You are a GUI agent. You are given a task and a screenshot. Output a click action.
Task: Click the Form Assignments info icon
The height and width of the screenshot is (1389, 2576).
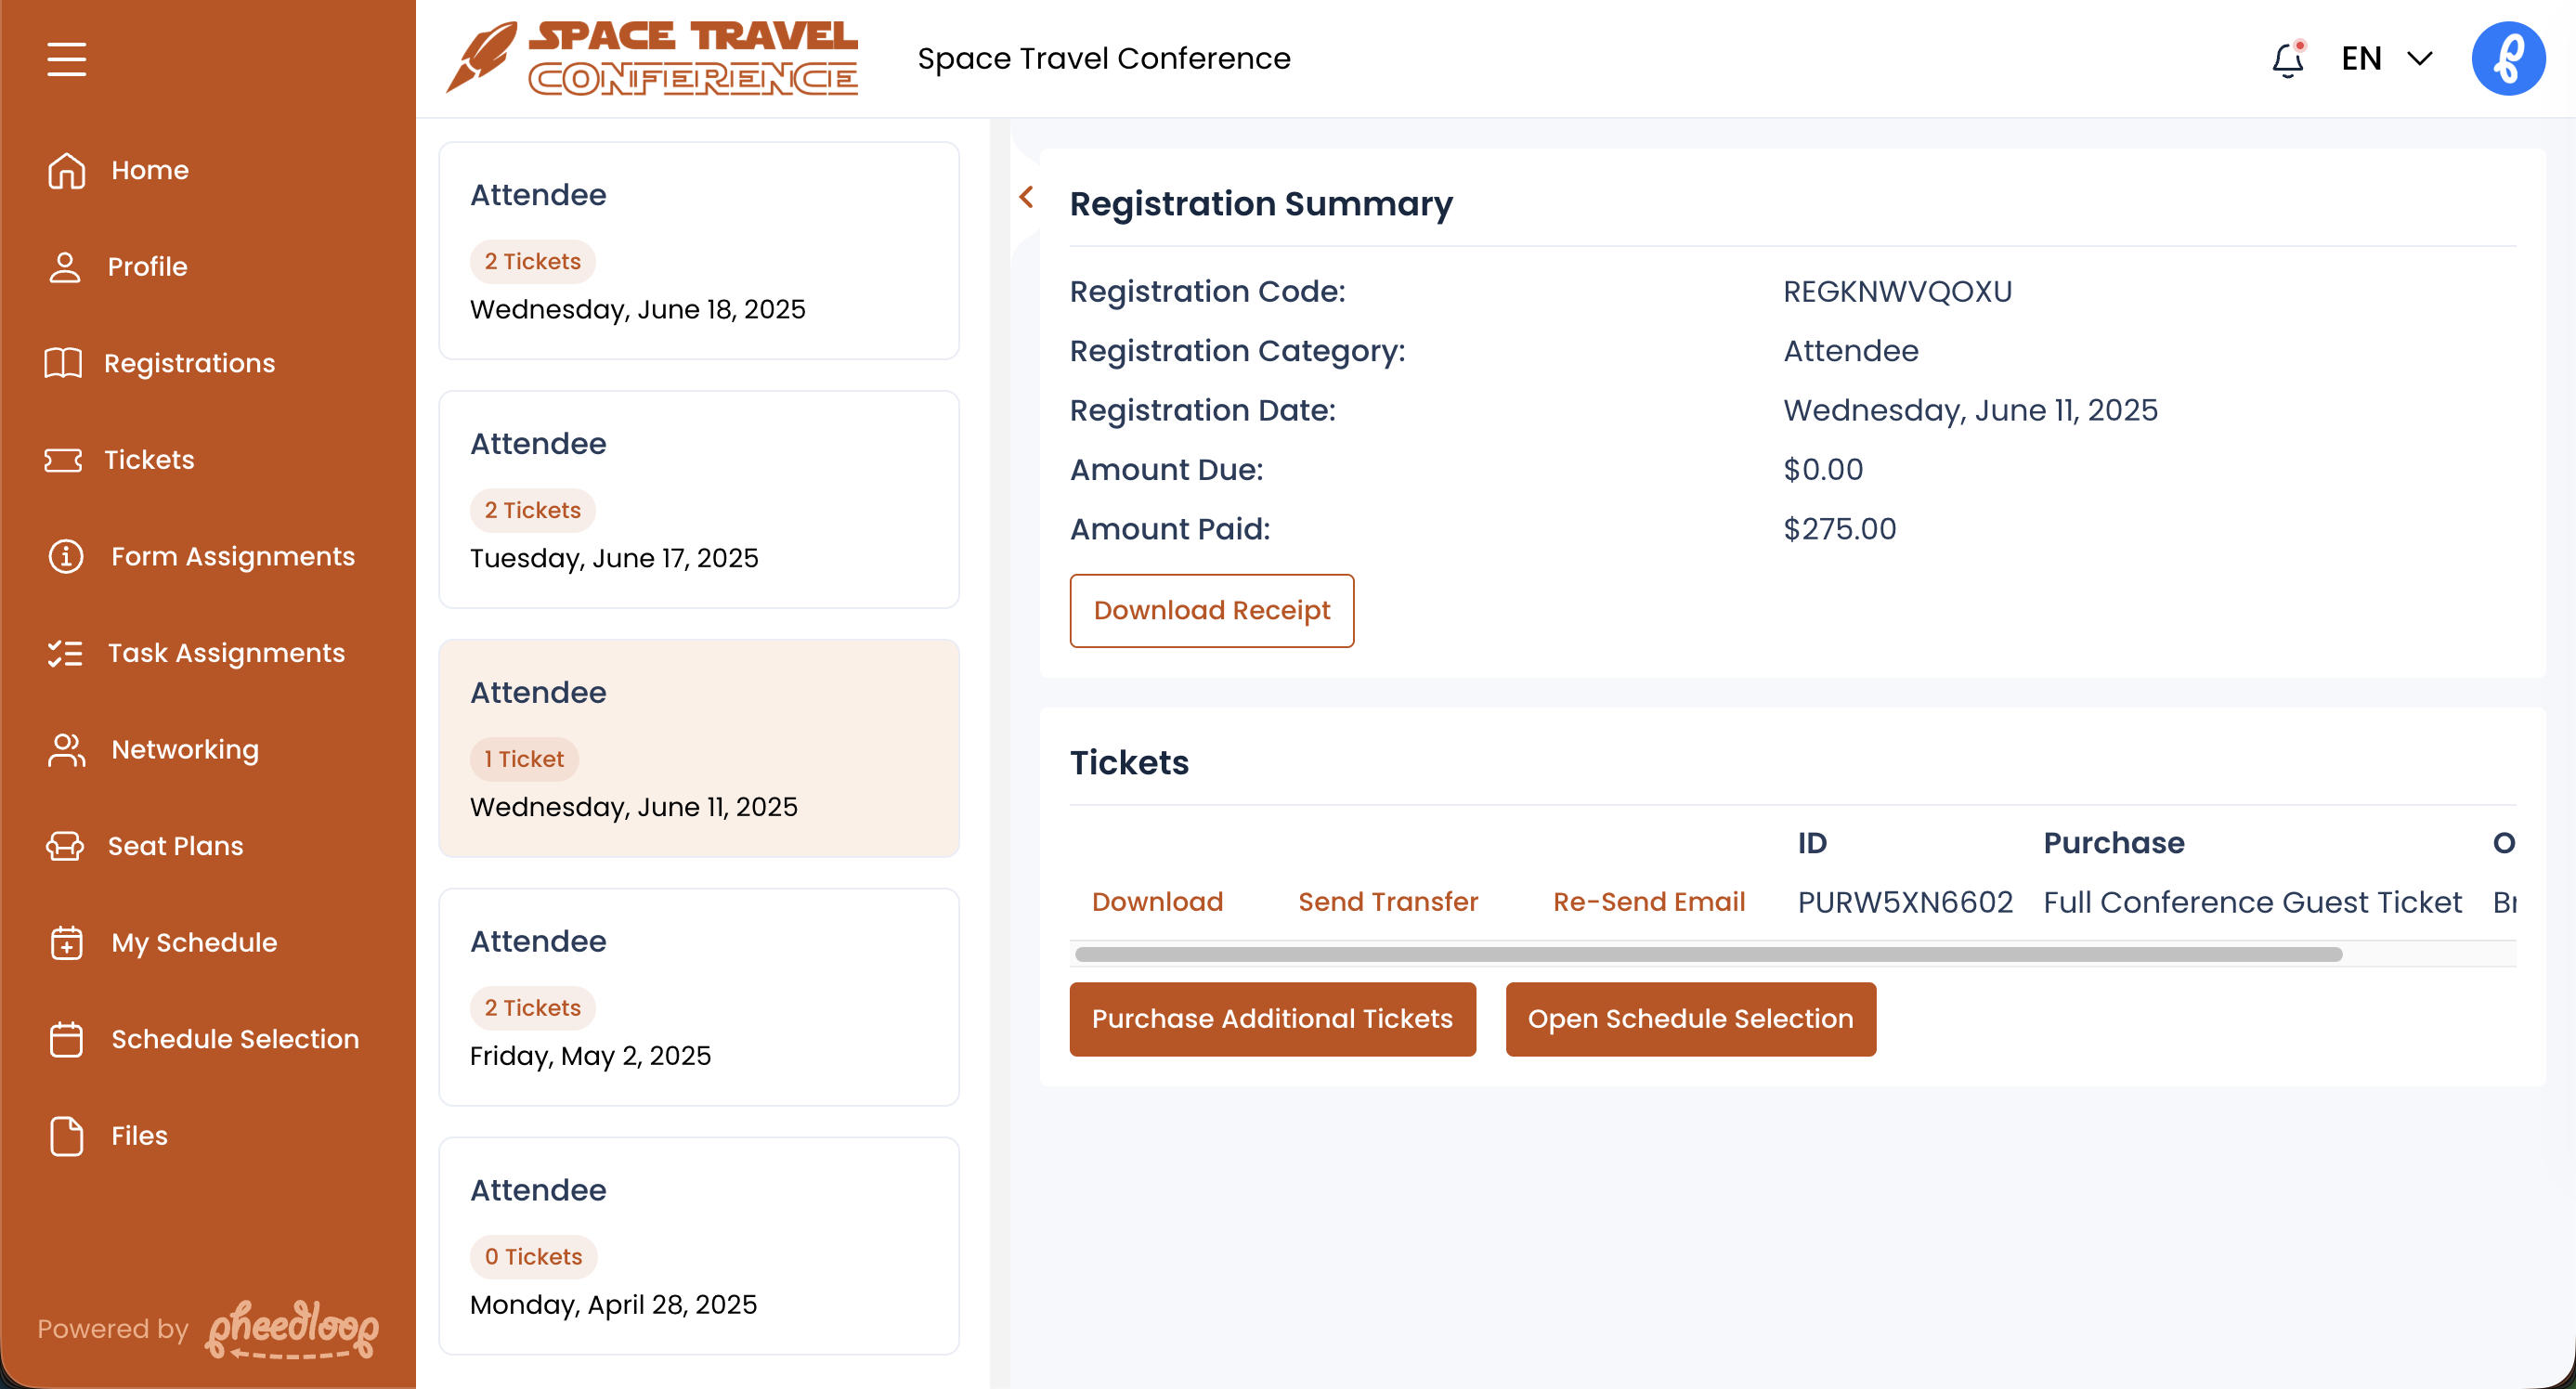66,556
